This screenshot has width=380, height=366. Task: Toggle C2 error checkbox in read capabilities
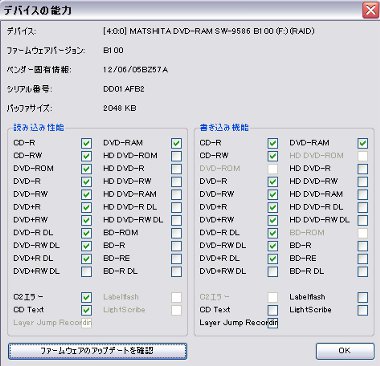[x=86, y=297]
